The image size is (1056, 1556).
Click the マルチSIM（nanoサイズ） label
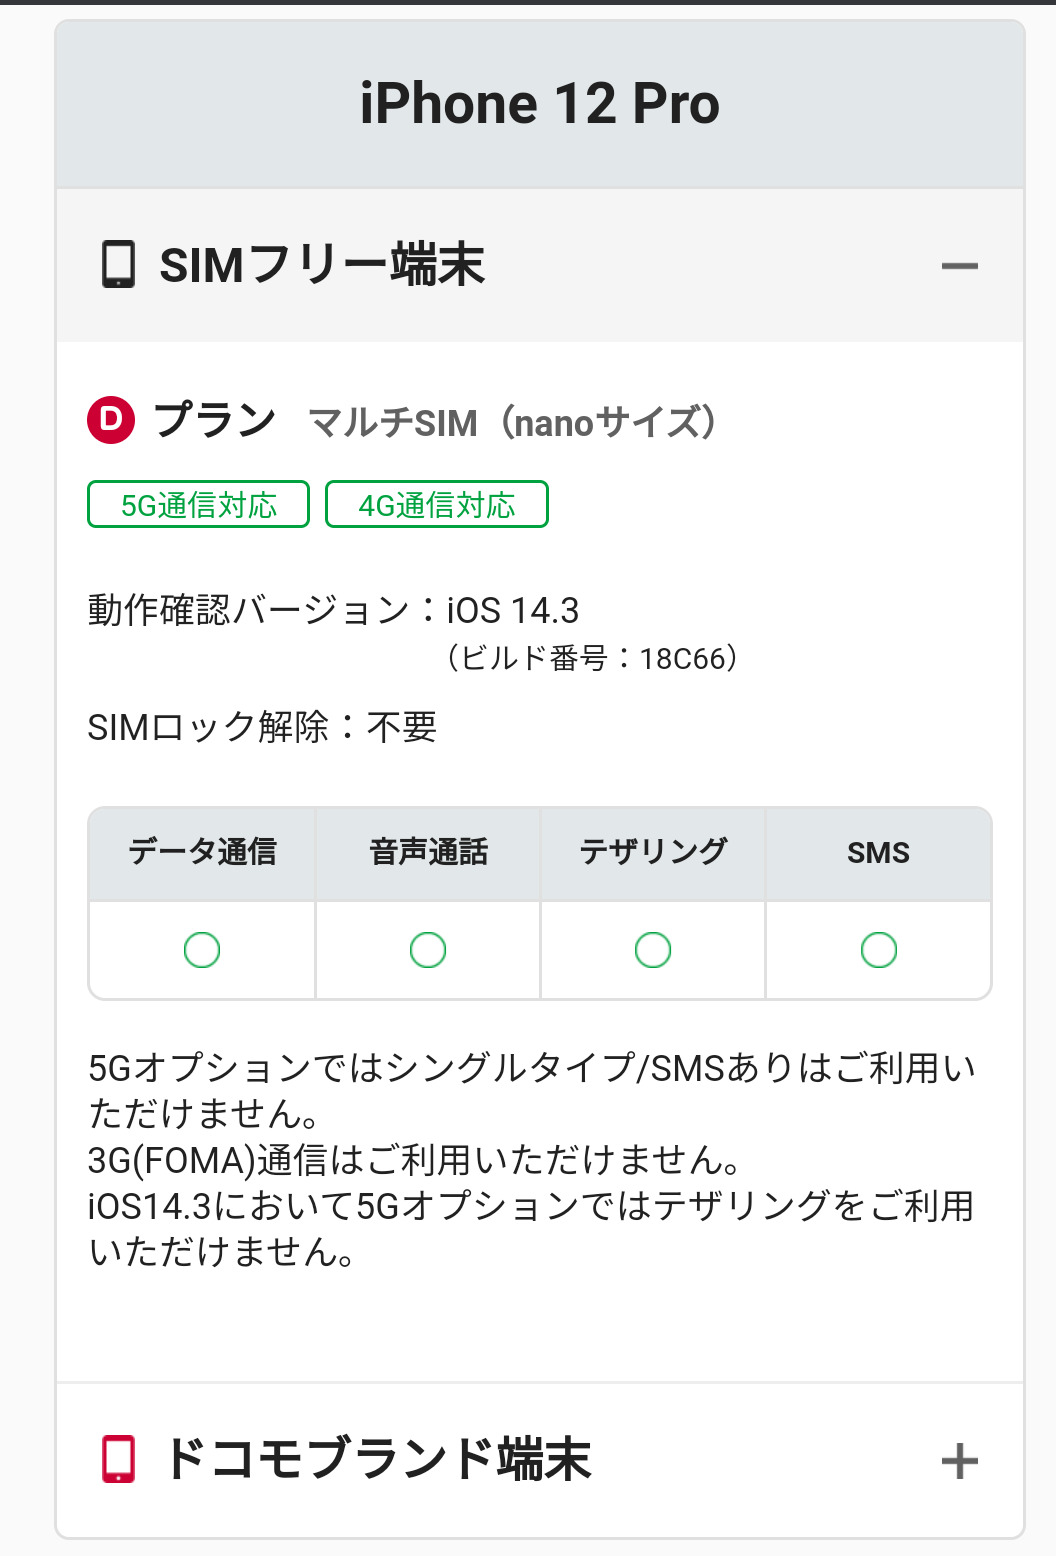click(513, 423)
